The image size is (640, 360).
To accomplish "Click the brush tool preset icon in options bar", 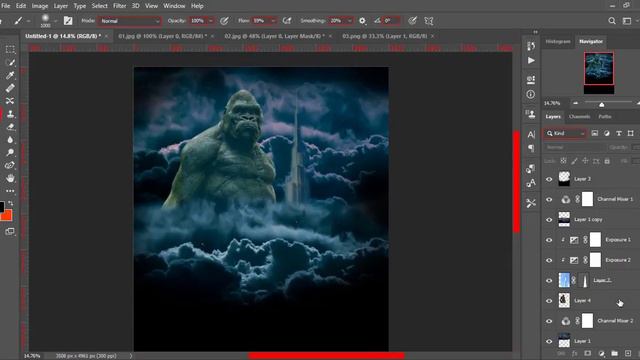I will [x=18, y=21].
